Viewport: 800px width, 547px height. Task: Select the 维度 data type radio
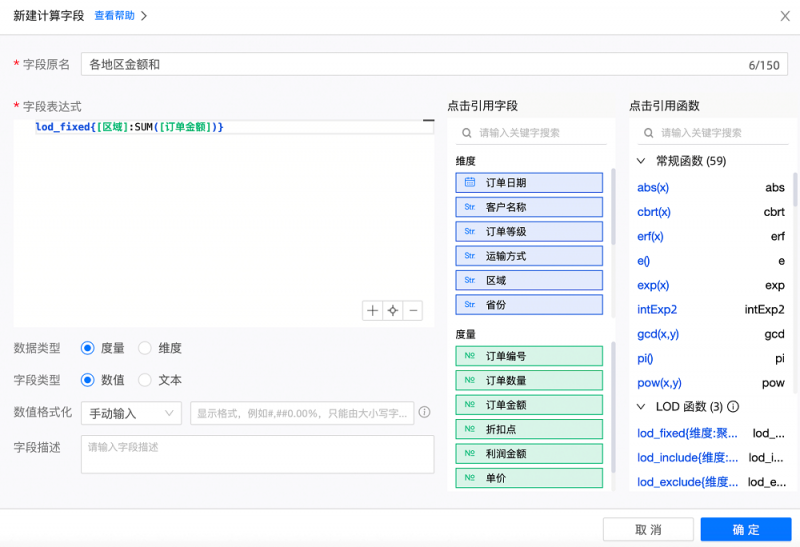(145, 348)
